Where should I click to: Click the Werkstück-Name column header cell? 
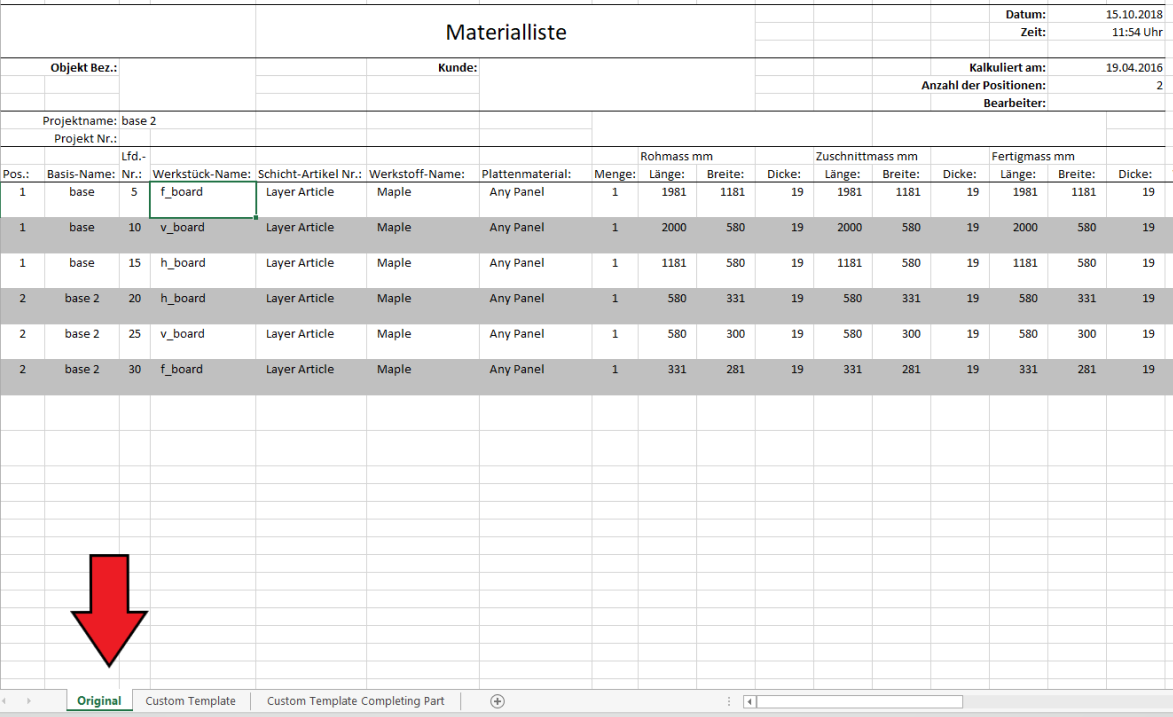tap(202, 174)
